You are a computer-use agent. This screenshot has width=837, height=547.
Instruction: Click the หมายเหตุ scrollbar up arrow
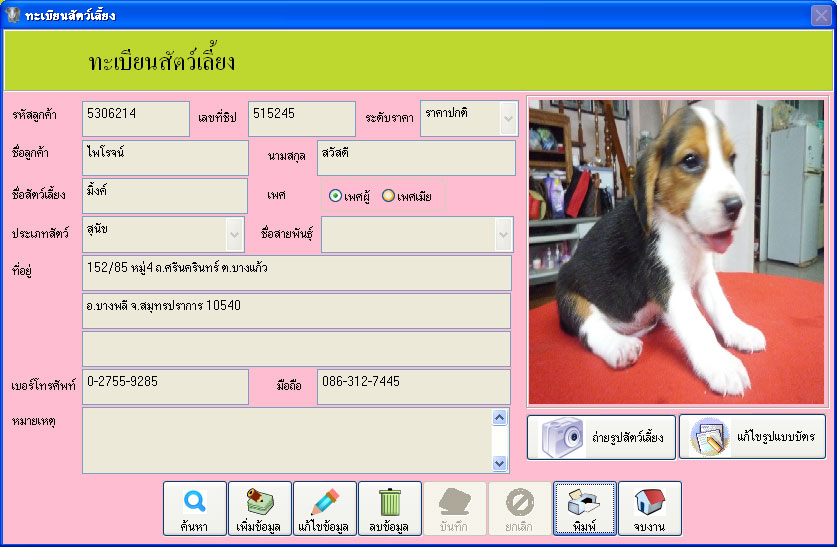click(500, 417)
